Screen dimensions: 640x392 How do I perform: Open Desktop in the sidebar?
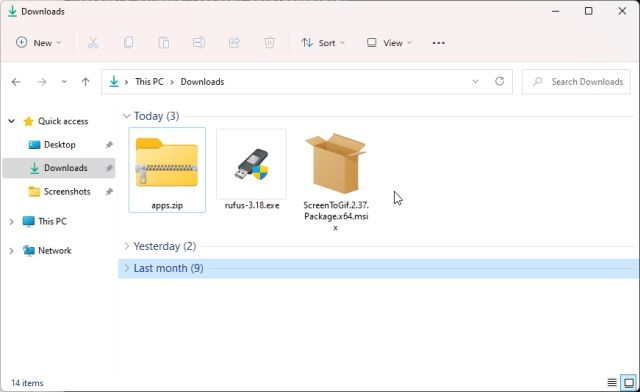pyautogui.click(x=60, y=145)
